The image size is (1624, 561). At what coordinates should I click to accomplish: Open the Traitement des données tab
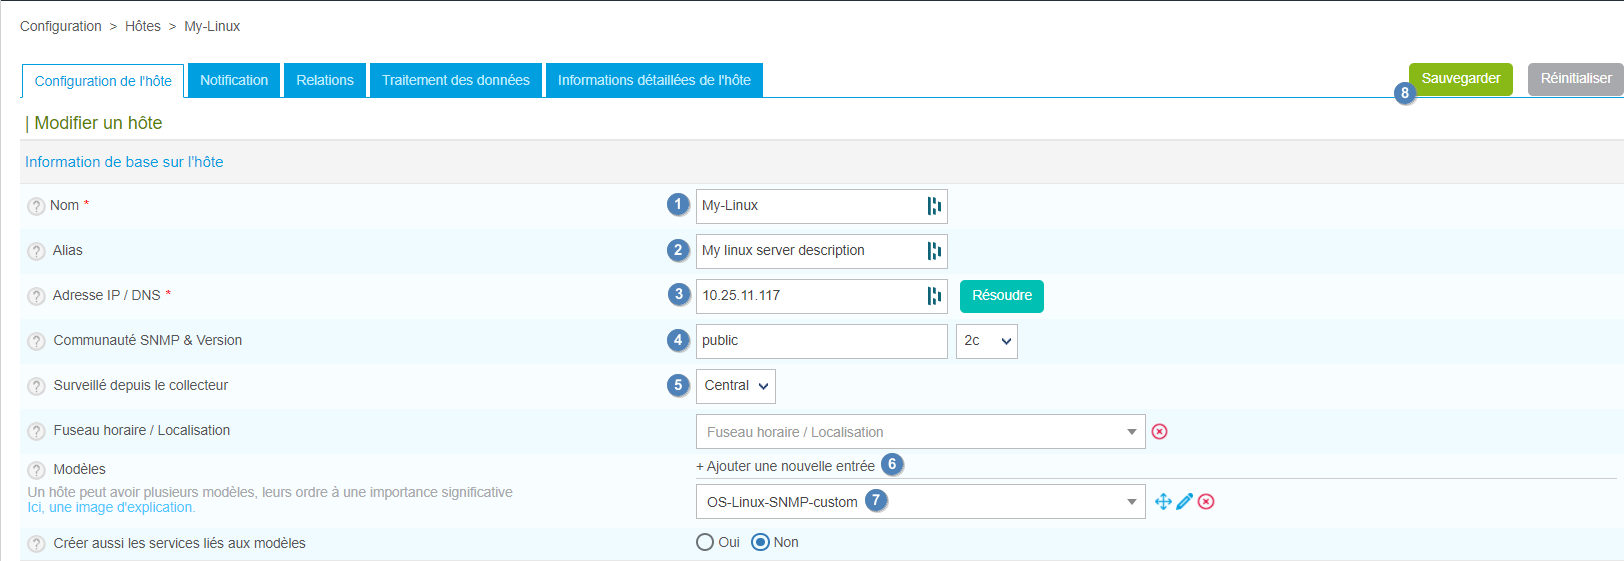(x=455, y=80)
